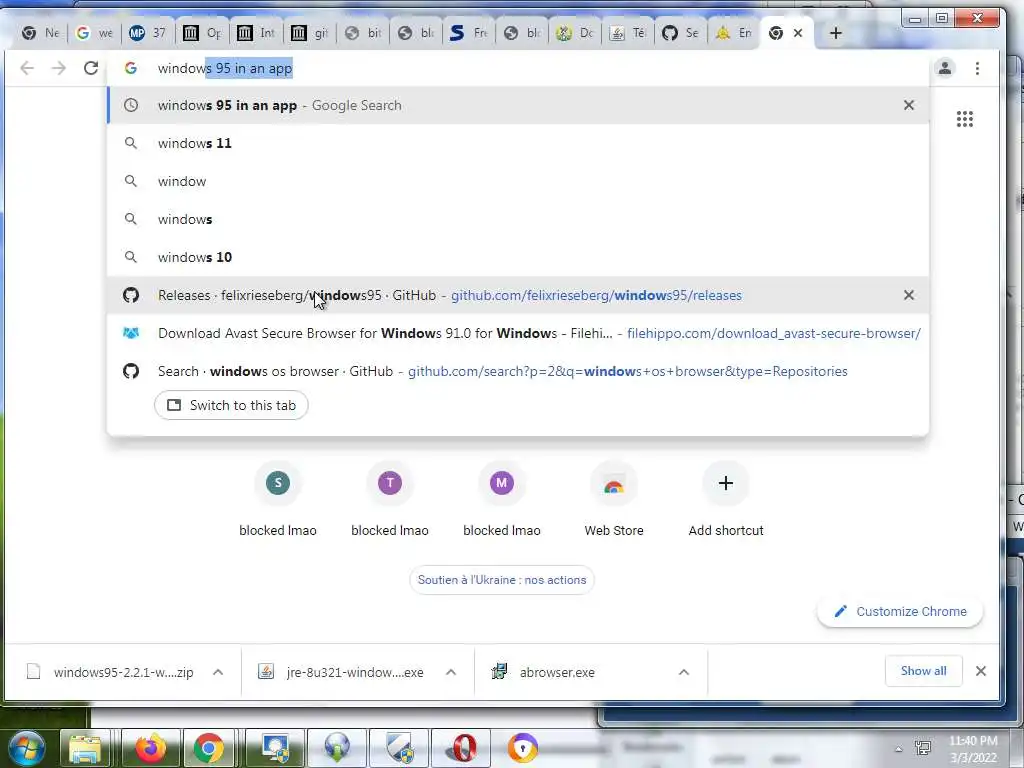Open the Windows Start menu
Image resolution: width=1024 pixels, height=768 pixels.
pyautogui.click(x=26, y=748)
